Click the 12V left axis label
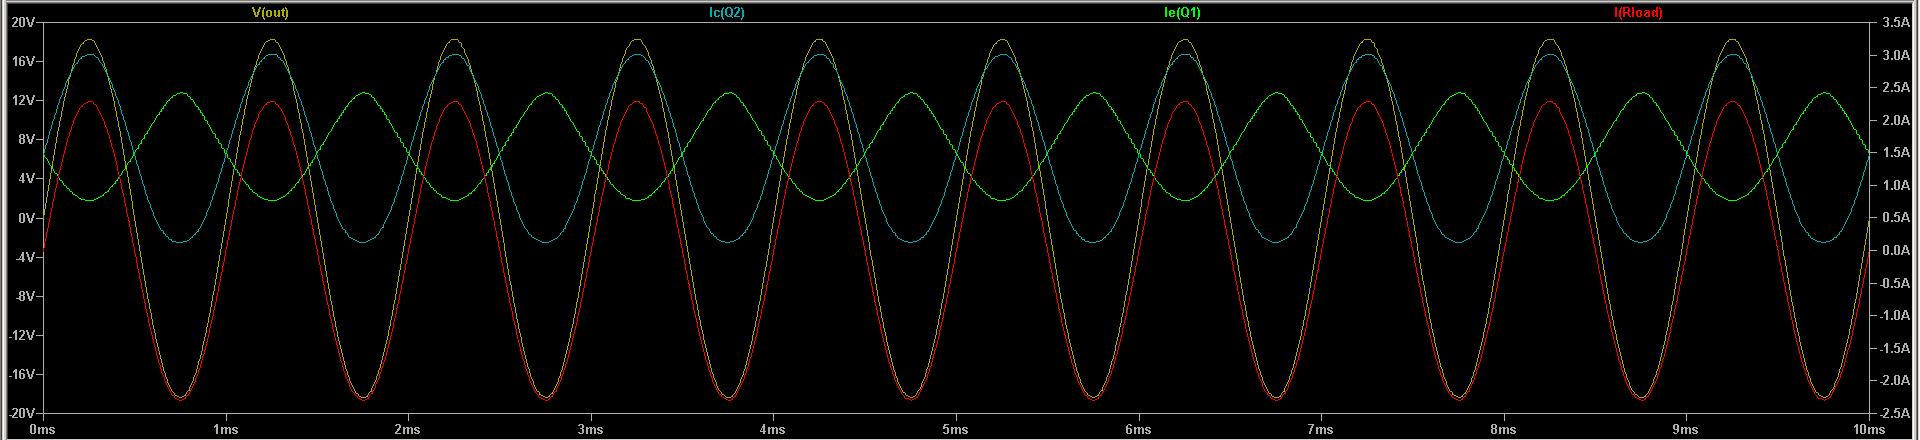The width and height of the screenshot is (1920, 440). pos(22,100)
